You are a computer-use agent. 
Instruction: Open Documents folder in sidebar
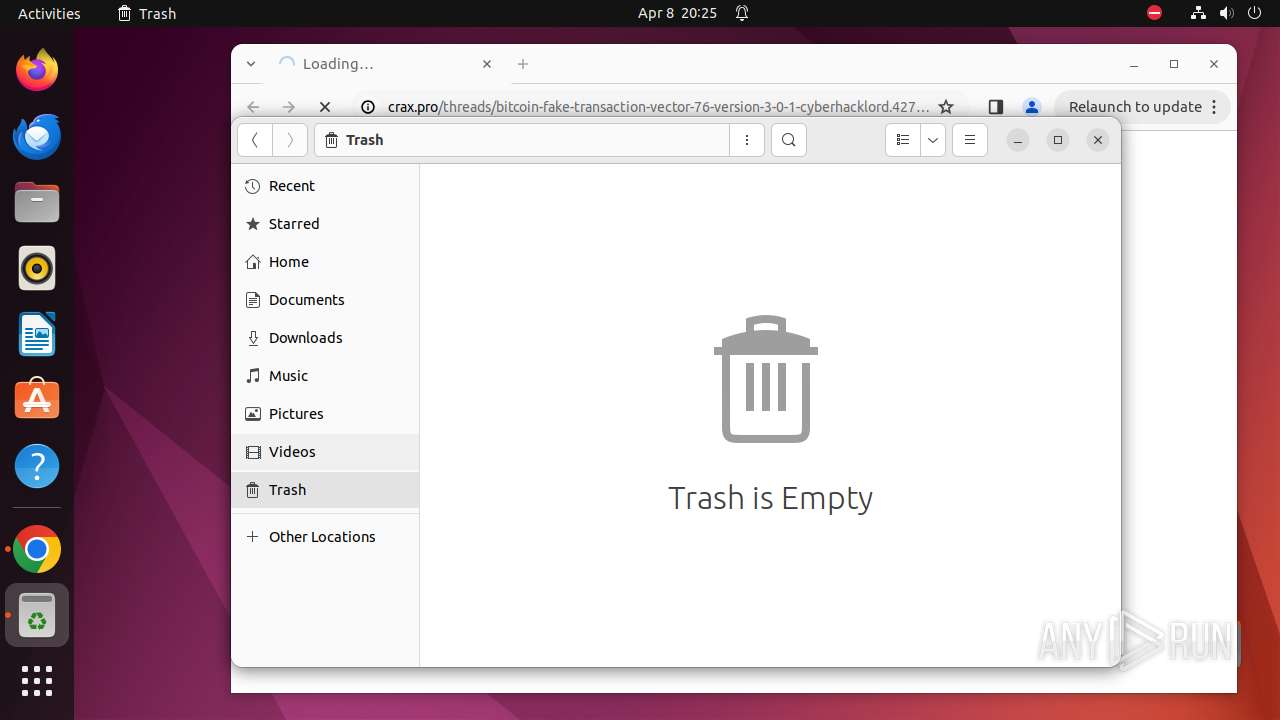coord(325,300)
